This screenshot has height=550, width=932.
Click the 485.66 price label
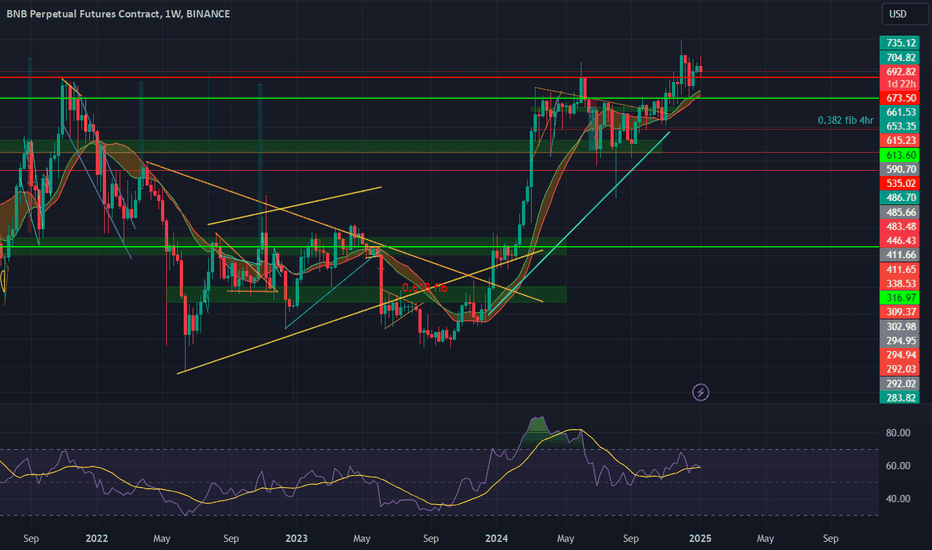900,212
